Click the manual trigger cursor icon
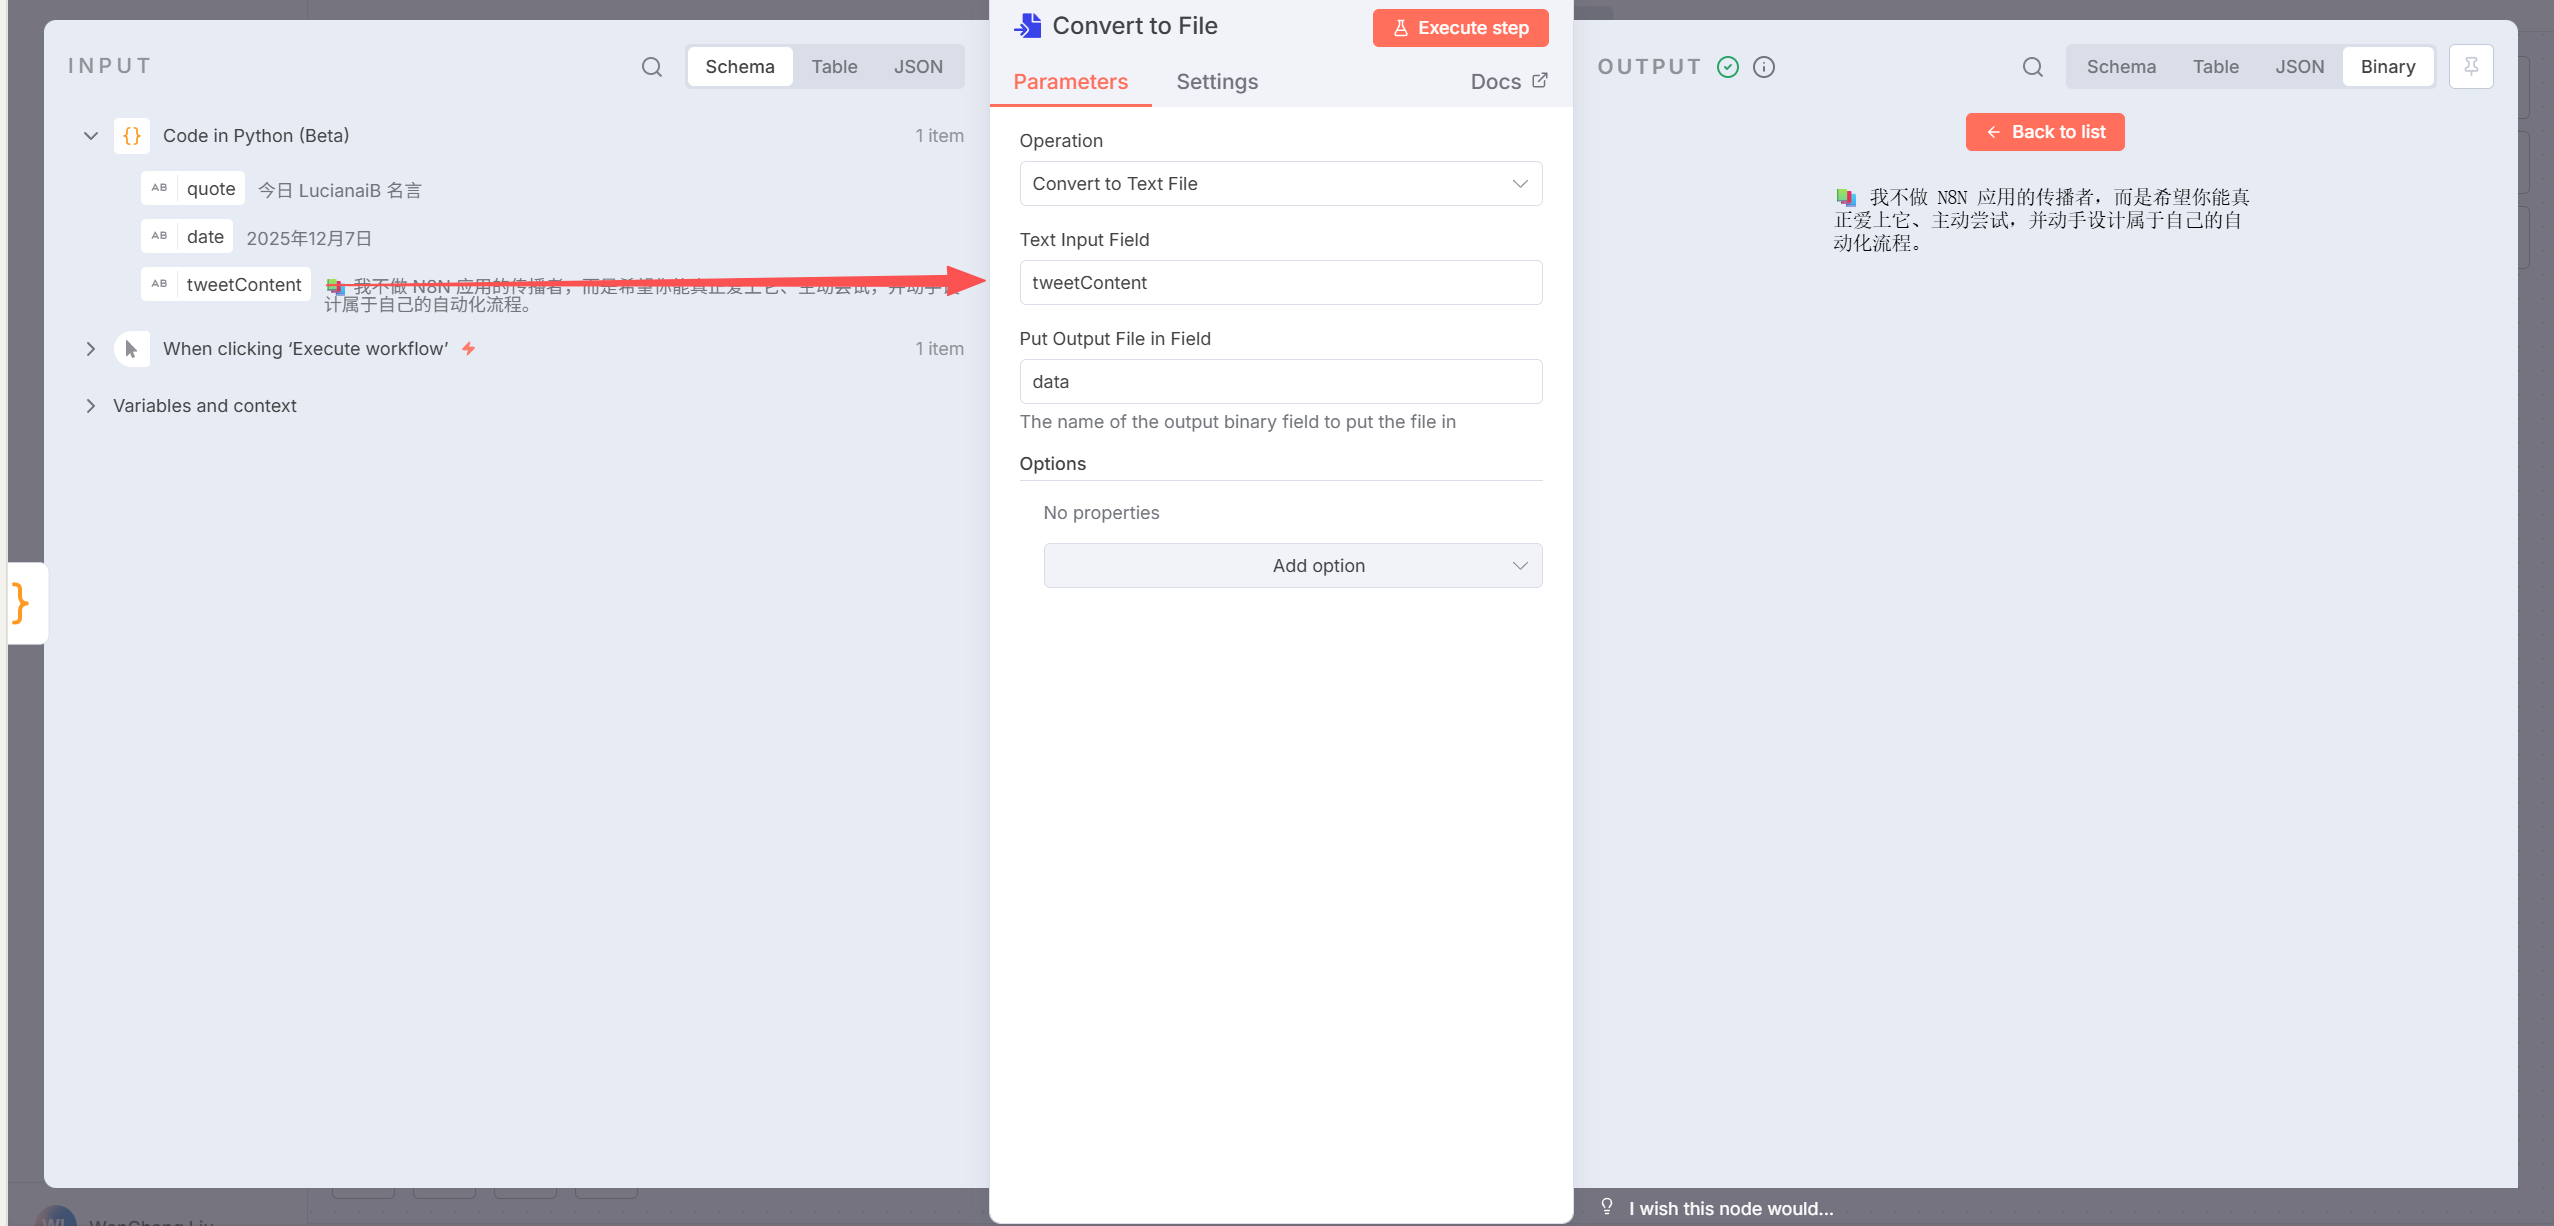 point(132,349)
